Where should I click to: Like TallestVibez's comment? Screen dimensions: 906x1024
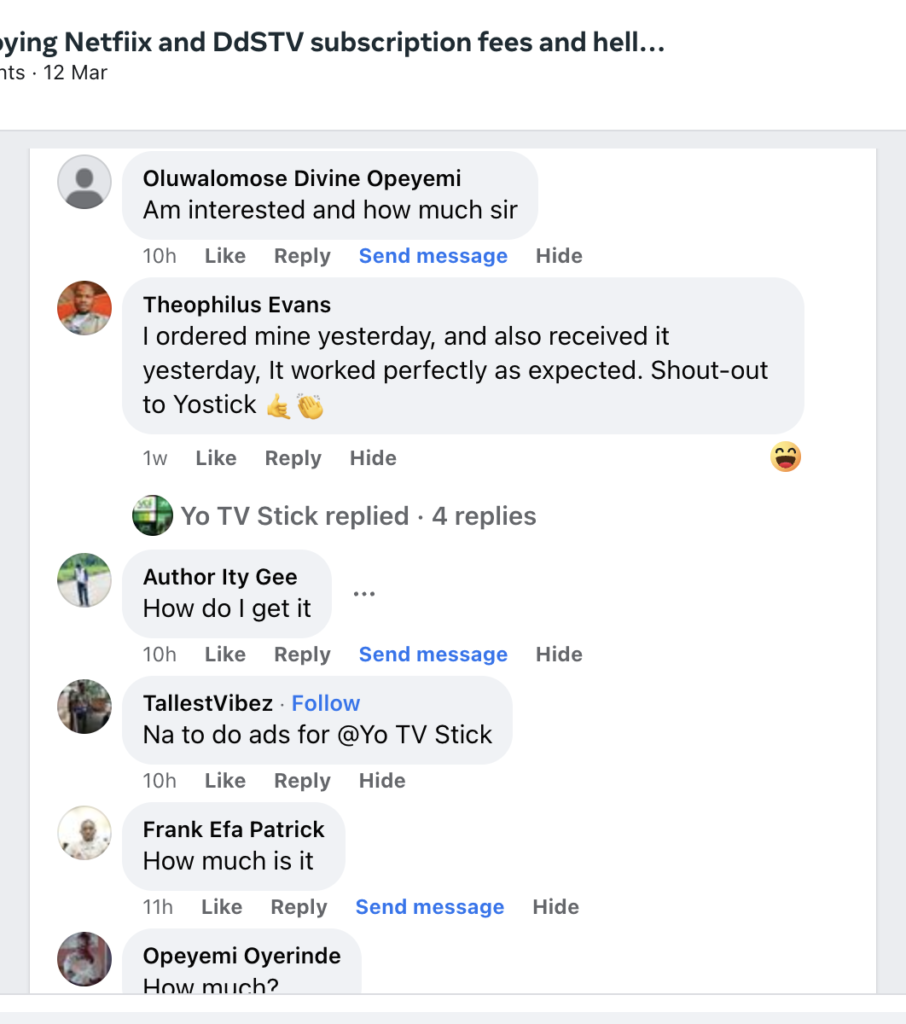tap(225, 781)
